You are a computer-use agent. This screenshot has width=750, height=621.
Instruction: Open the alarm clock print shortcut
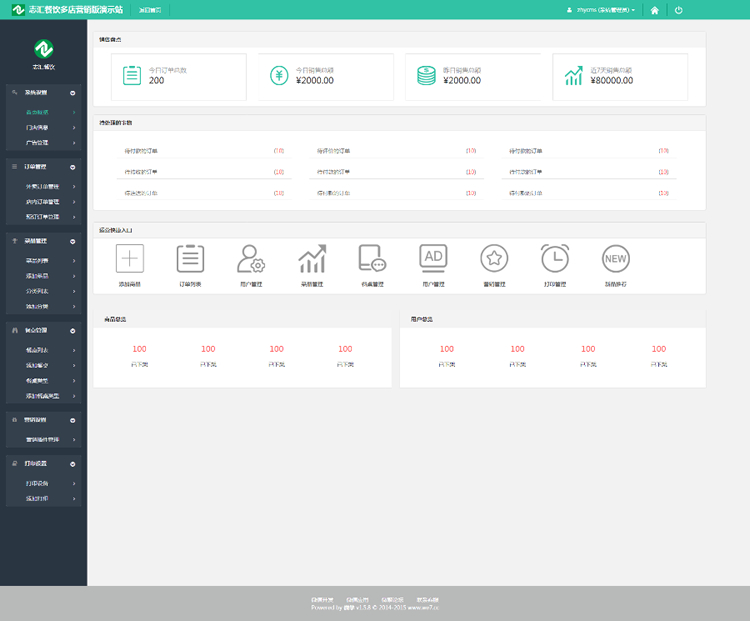click(555, 259)
